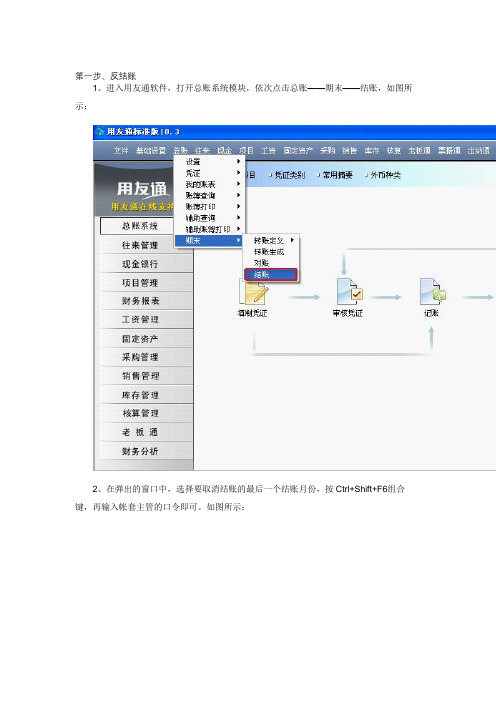Open the 销售 menu
This screenshot has width=496, height=702.
[x=350, y=150]
